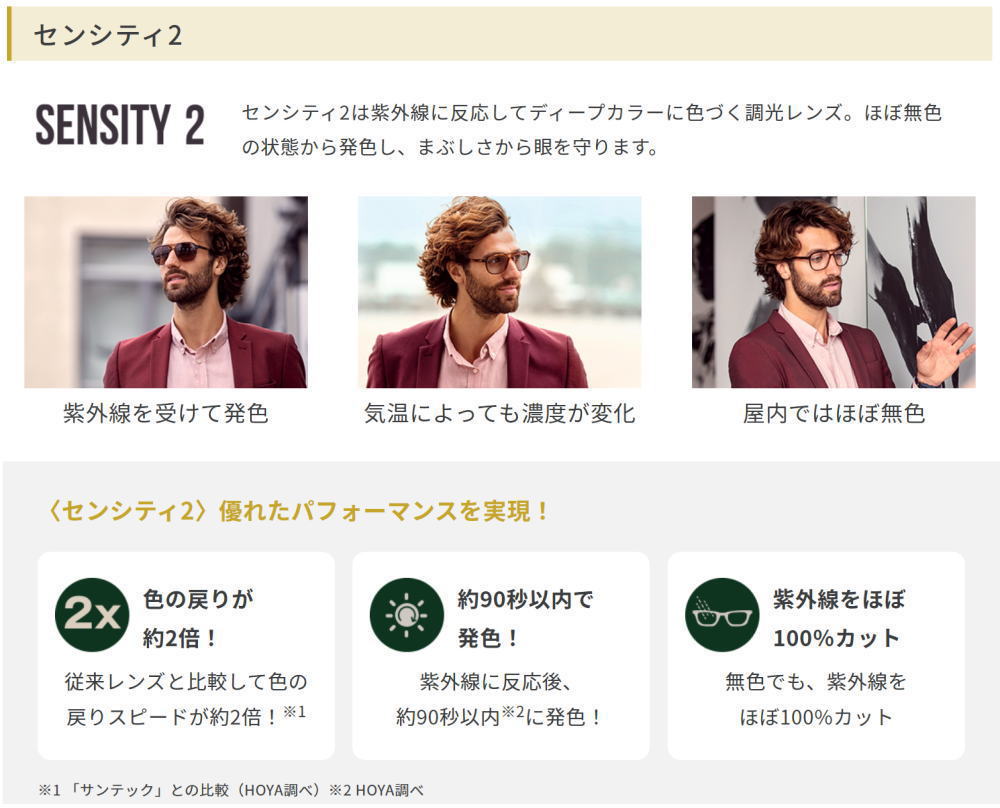Viewport: 1000px width, 808px height.
Task: Click the SENSITY 2 logo
Action: pos(120,124)
